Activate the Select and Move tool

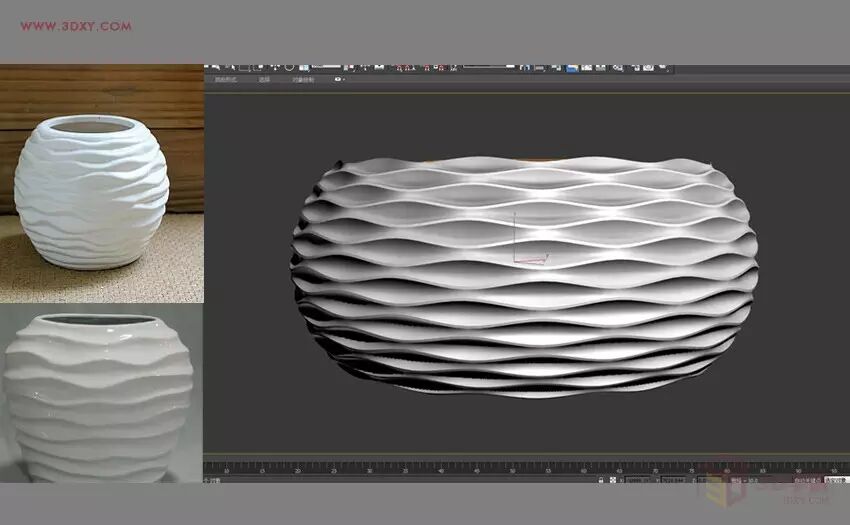[x=276, y=67]
